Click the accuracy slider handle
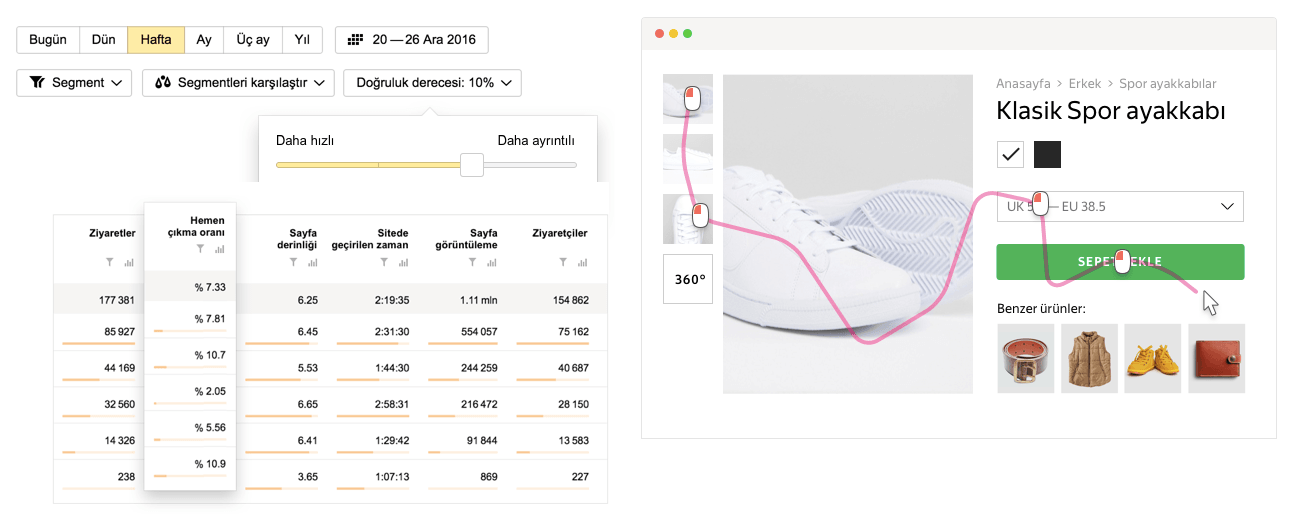This screenshot has height=522, width=1297. click(472, 165)
